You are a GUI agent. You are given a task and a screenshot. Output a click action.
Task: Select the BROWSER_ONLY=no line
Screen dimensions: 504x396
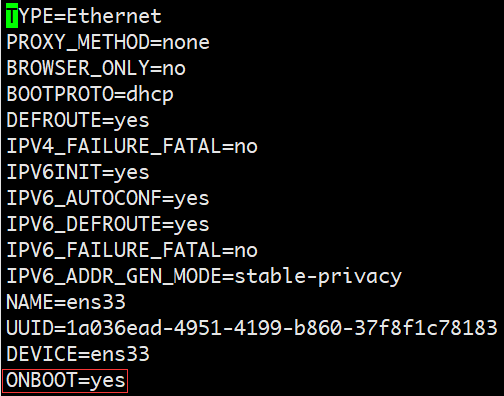click(96, 68)
